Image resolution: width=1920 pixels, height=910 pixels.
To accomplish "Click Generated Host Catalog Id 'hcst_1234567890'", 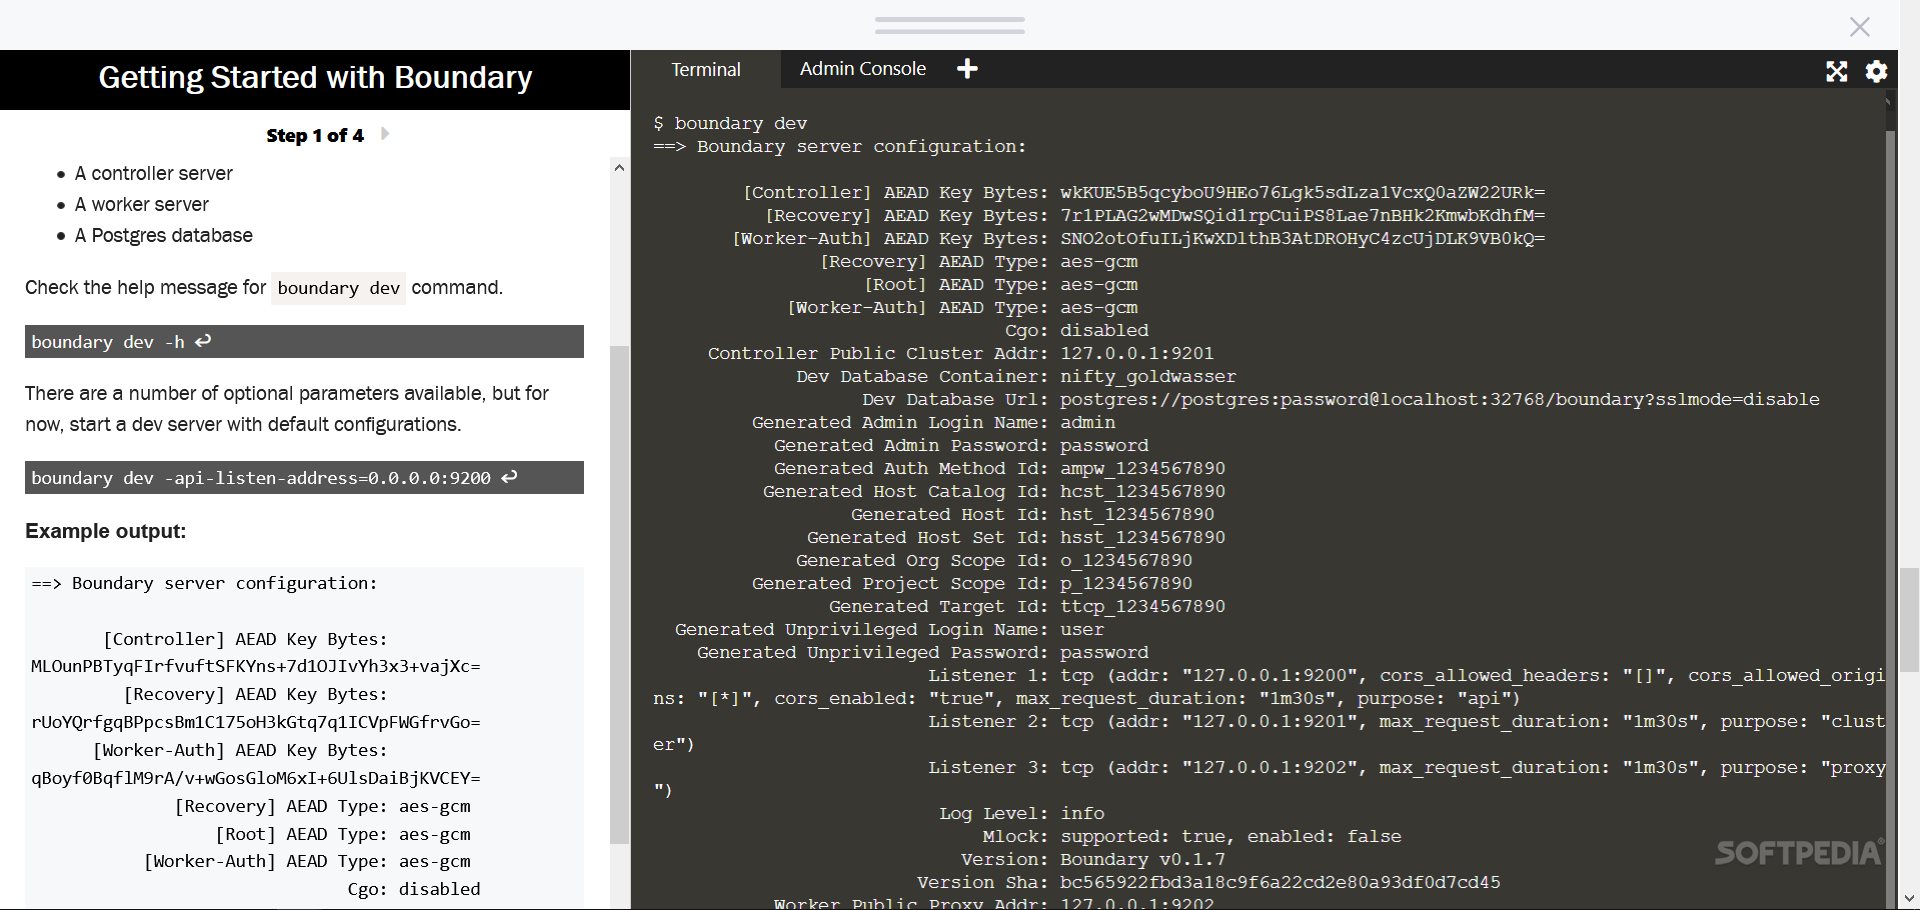I will pyautogui.click(x=1143, y=491).
